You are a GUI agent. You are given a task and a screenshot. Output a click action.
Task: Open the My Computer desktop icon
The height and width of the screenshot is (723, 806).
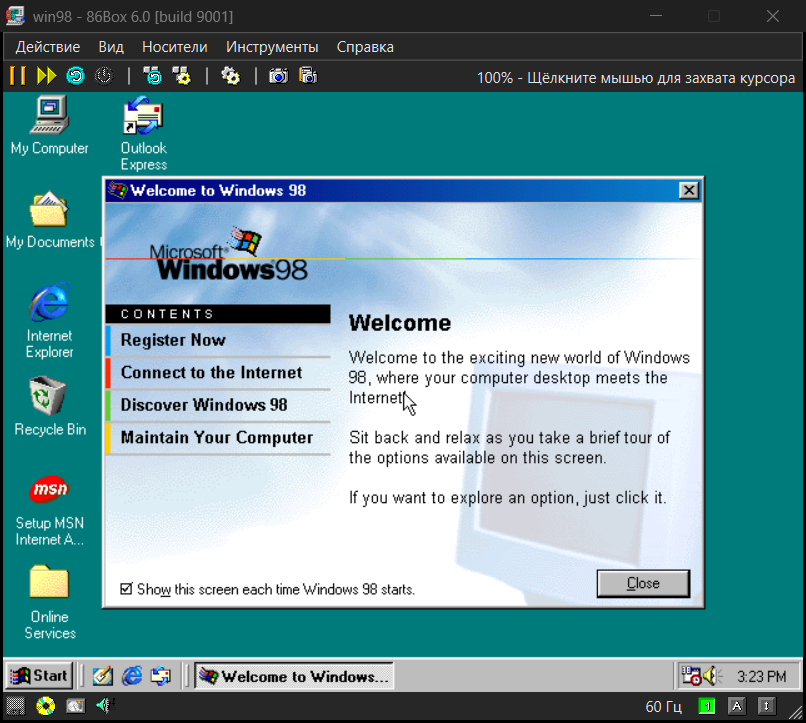[49, 125]
